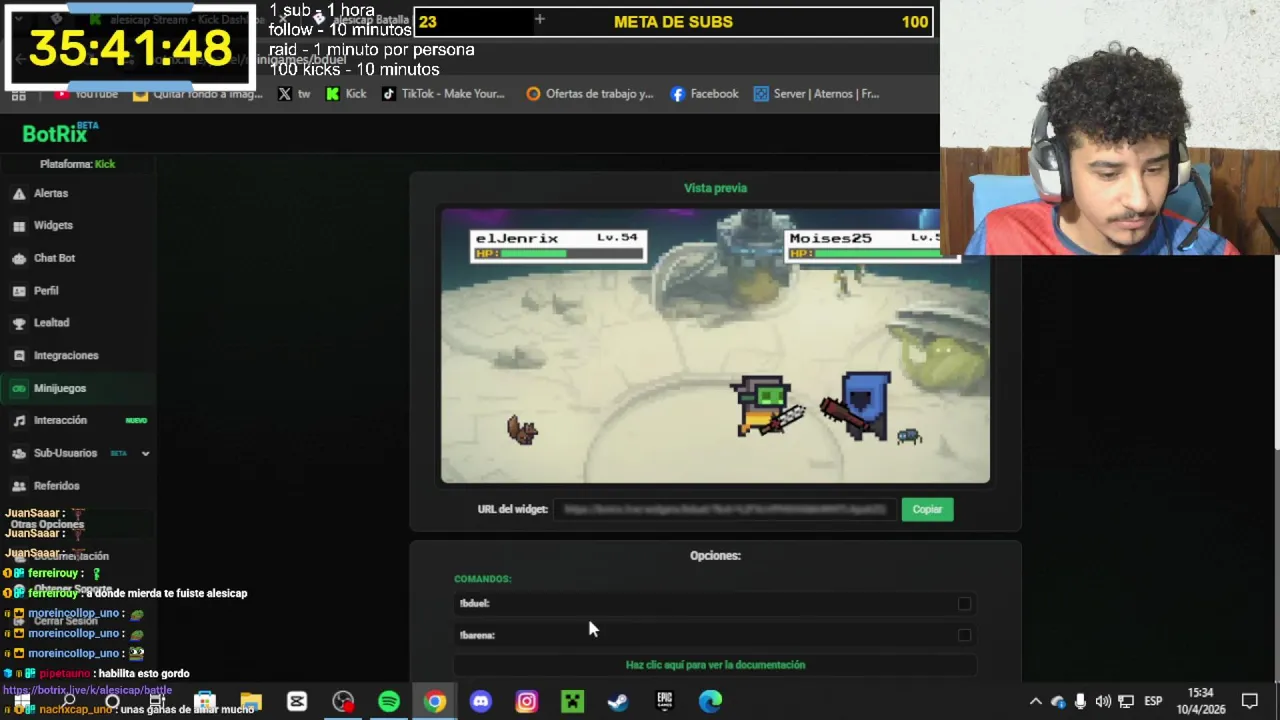This screenshot has width=1280, height=720.
Task: Open the Windows notification center
Action: pyautogui.click(x=1250, y=702)
